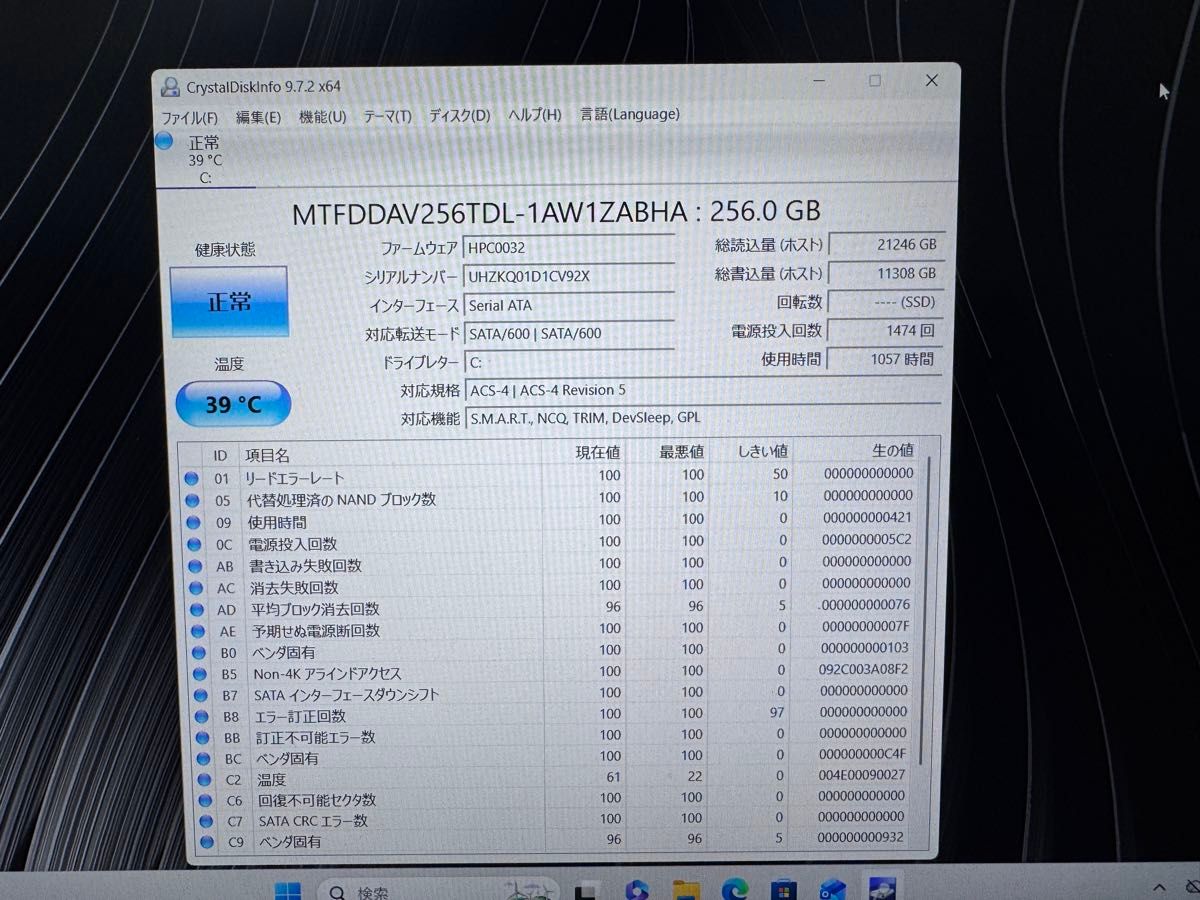This screenshot has width=1200, height=900.
Task: Click status dot for C7 SATA CRC エラー数
Action: pos(205,822)
